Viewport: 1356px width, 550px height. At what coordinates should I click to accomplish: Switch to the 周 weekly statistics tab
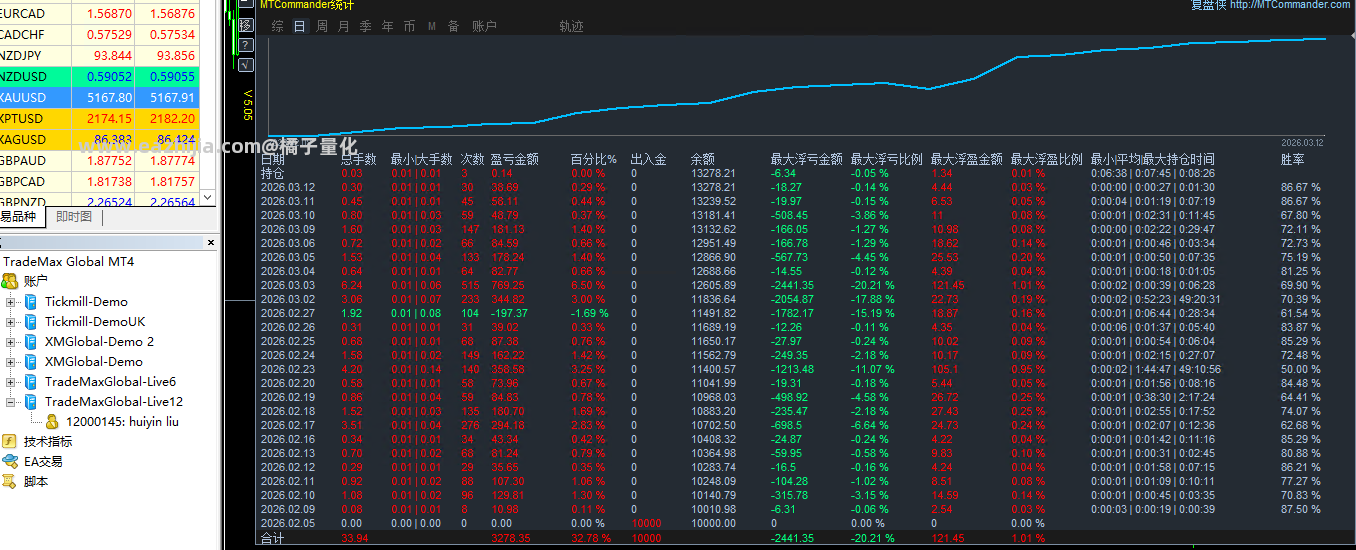(322, 26)
